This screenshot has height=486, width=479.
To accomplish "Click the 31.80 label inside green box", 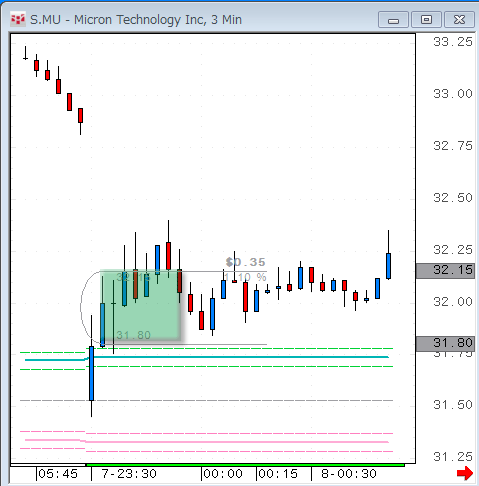I will (x=134, y=335).
